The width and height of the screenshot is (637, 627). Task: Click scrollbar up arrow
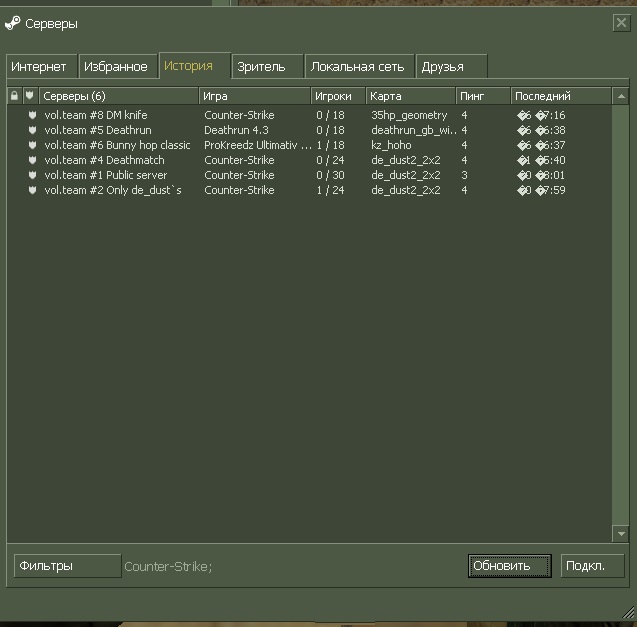[x=621, y=96]
